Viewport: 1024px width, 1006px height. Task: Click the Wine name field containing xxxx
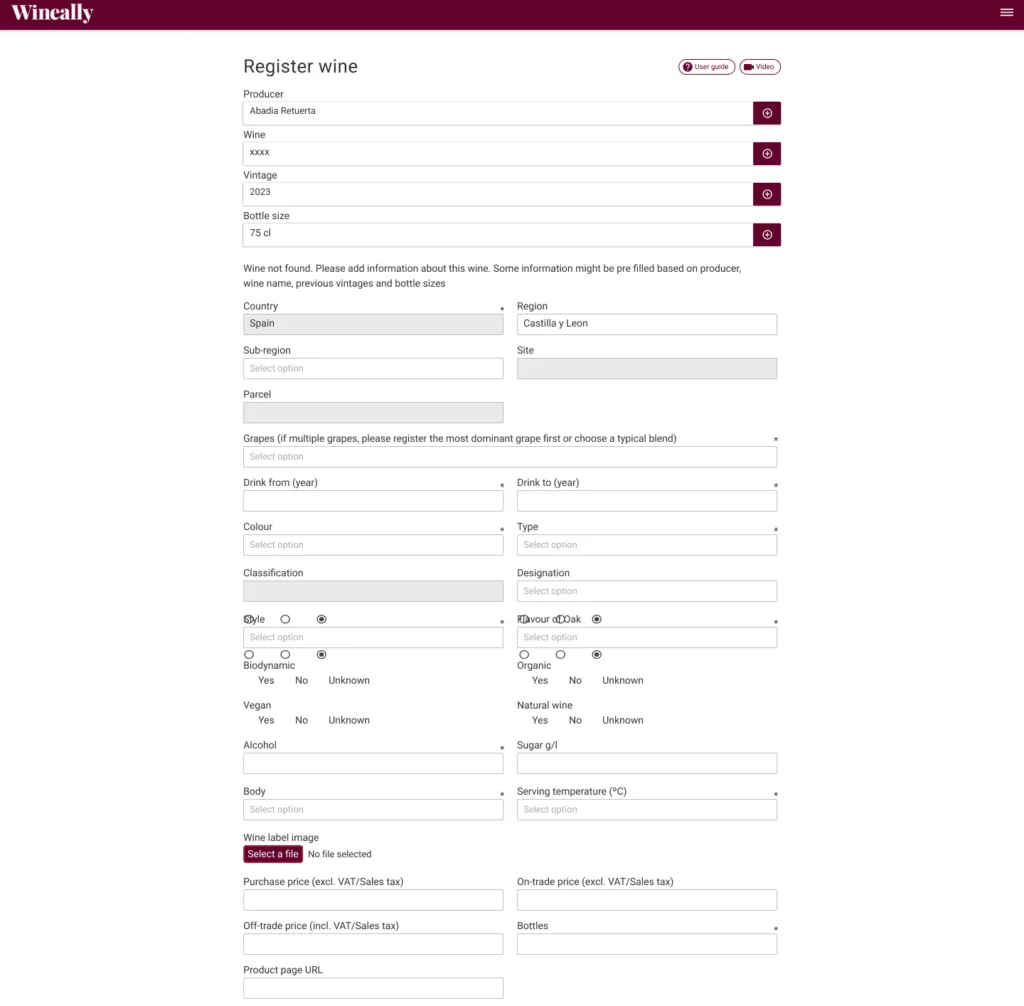pyautogui.click(x=498, y=154)
